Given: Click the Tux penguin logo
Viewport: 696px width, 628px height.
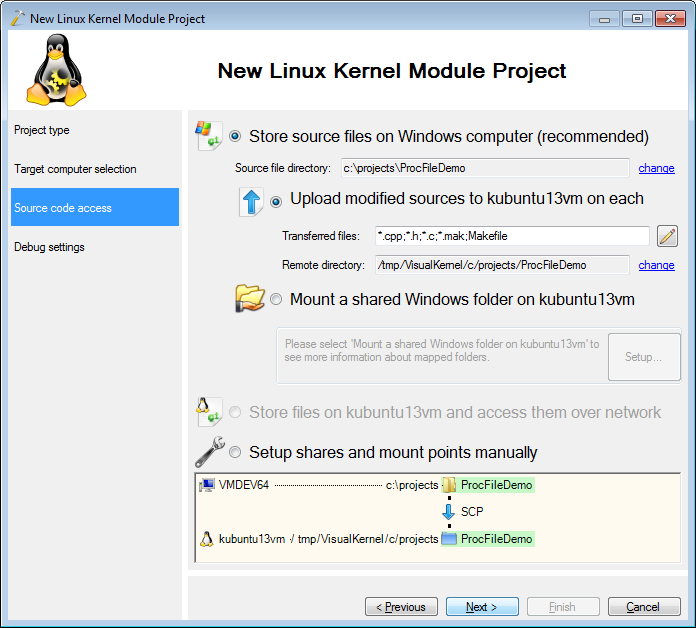Looking at the screenshot, I should pos(56,70).
